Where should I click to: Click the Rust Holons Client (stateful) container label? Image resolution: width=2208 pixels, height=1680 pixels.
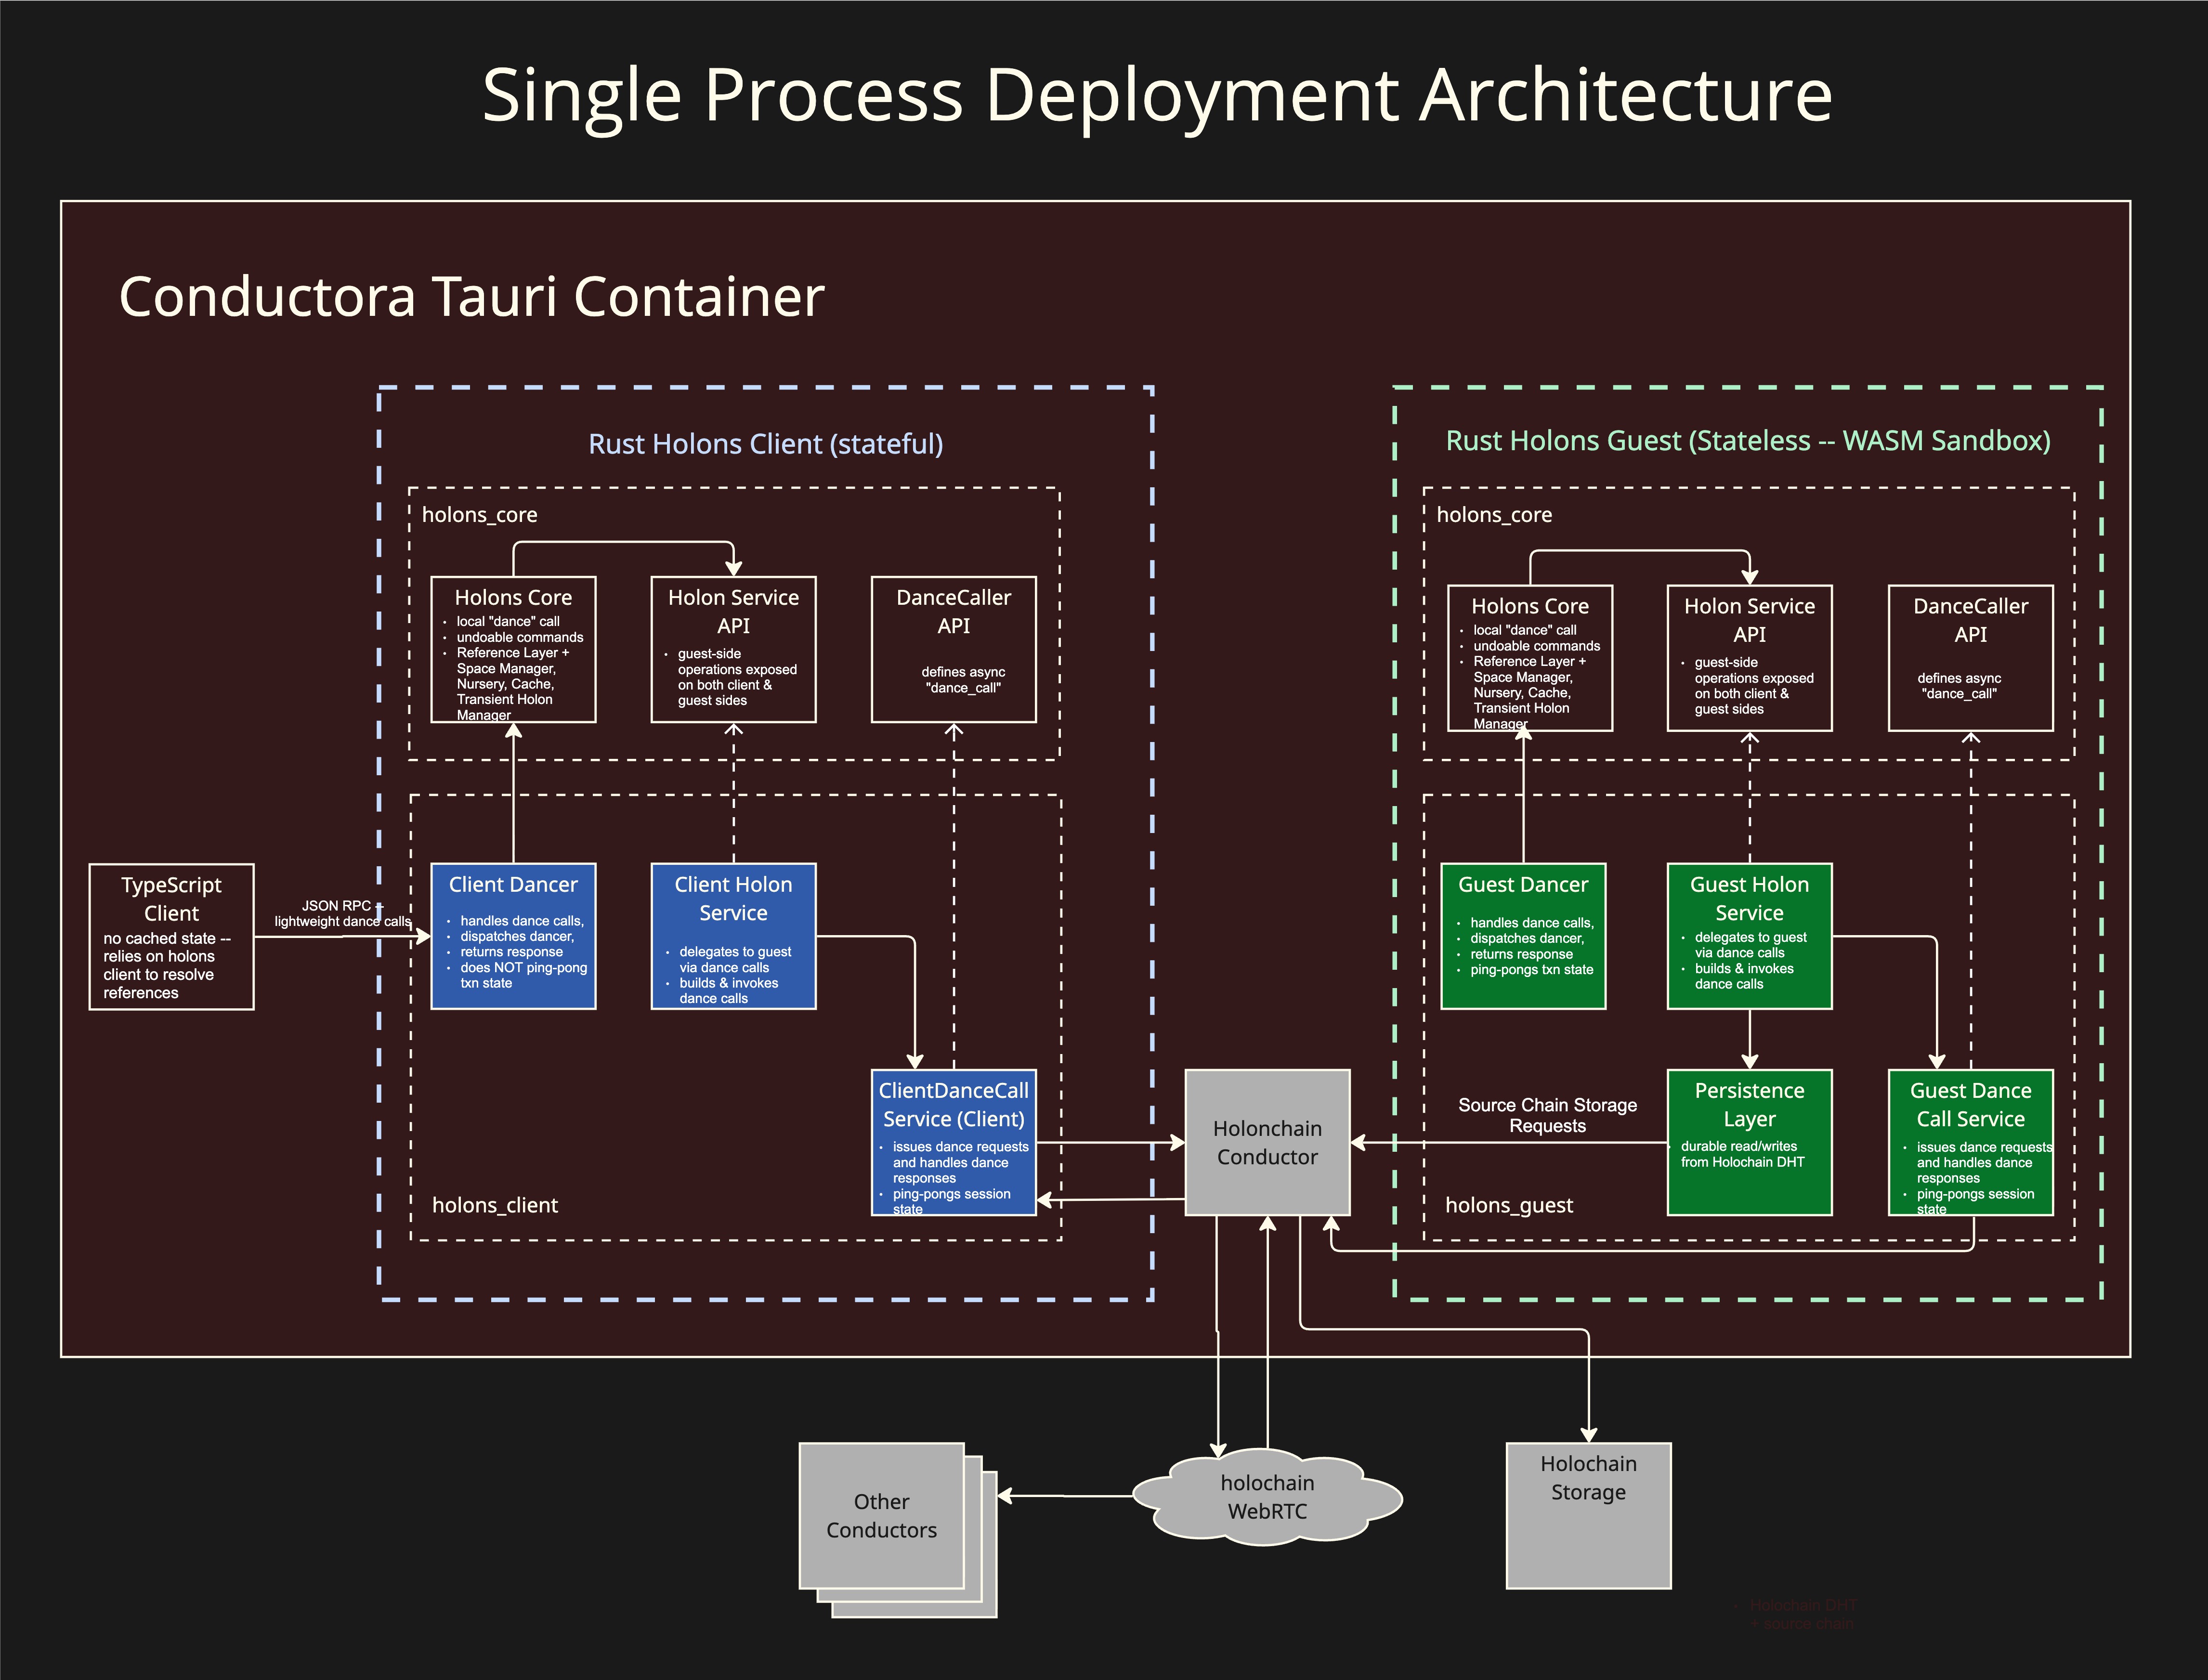(x=767, y=443)
